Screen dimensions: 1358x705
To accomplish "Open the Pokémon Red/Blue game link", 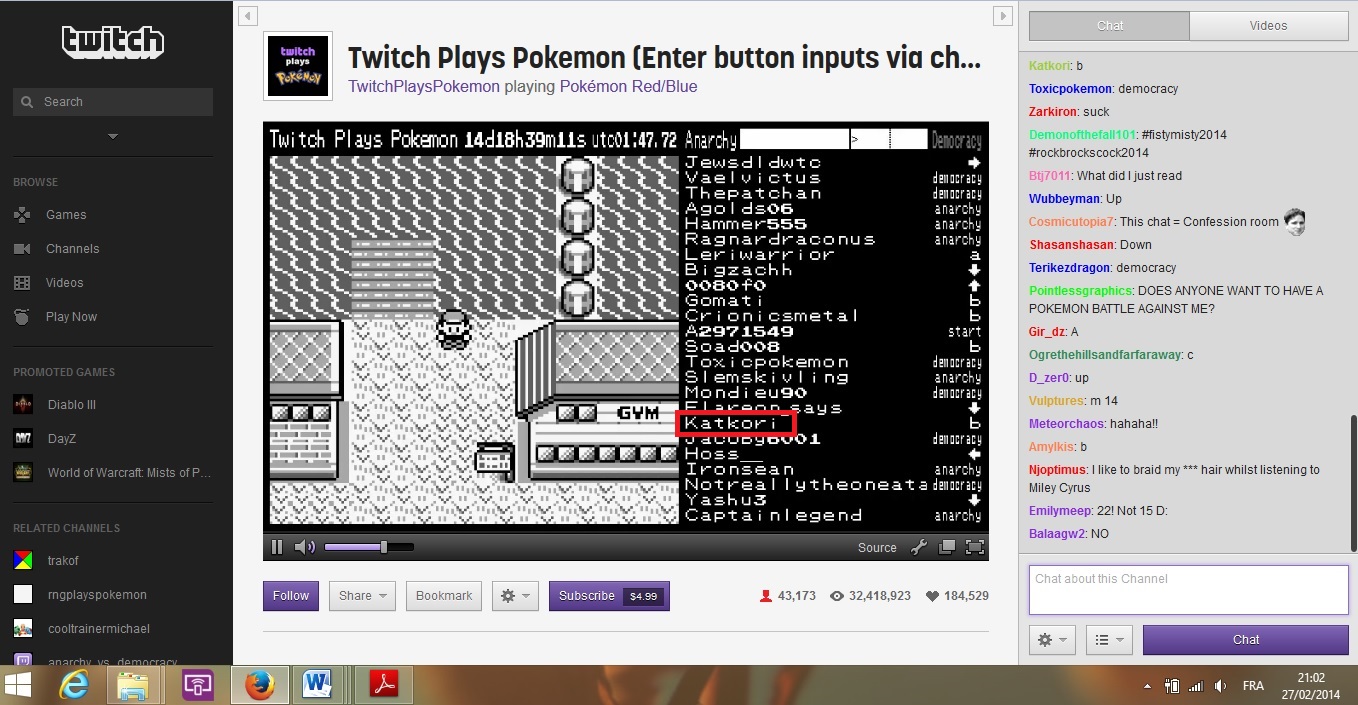I will tap(628, 87).
